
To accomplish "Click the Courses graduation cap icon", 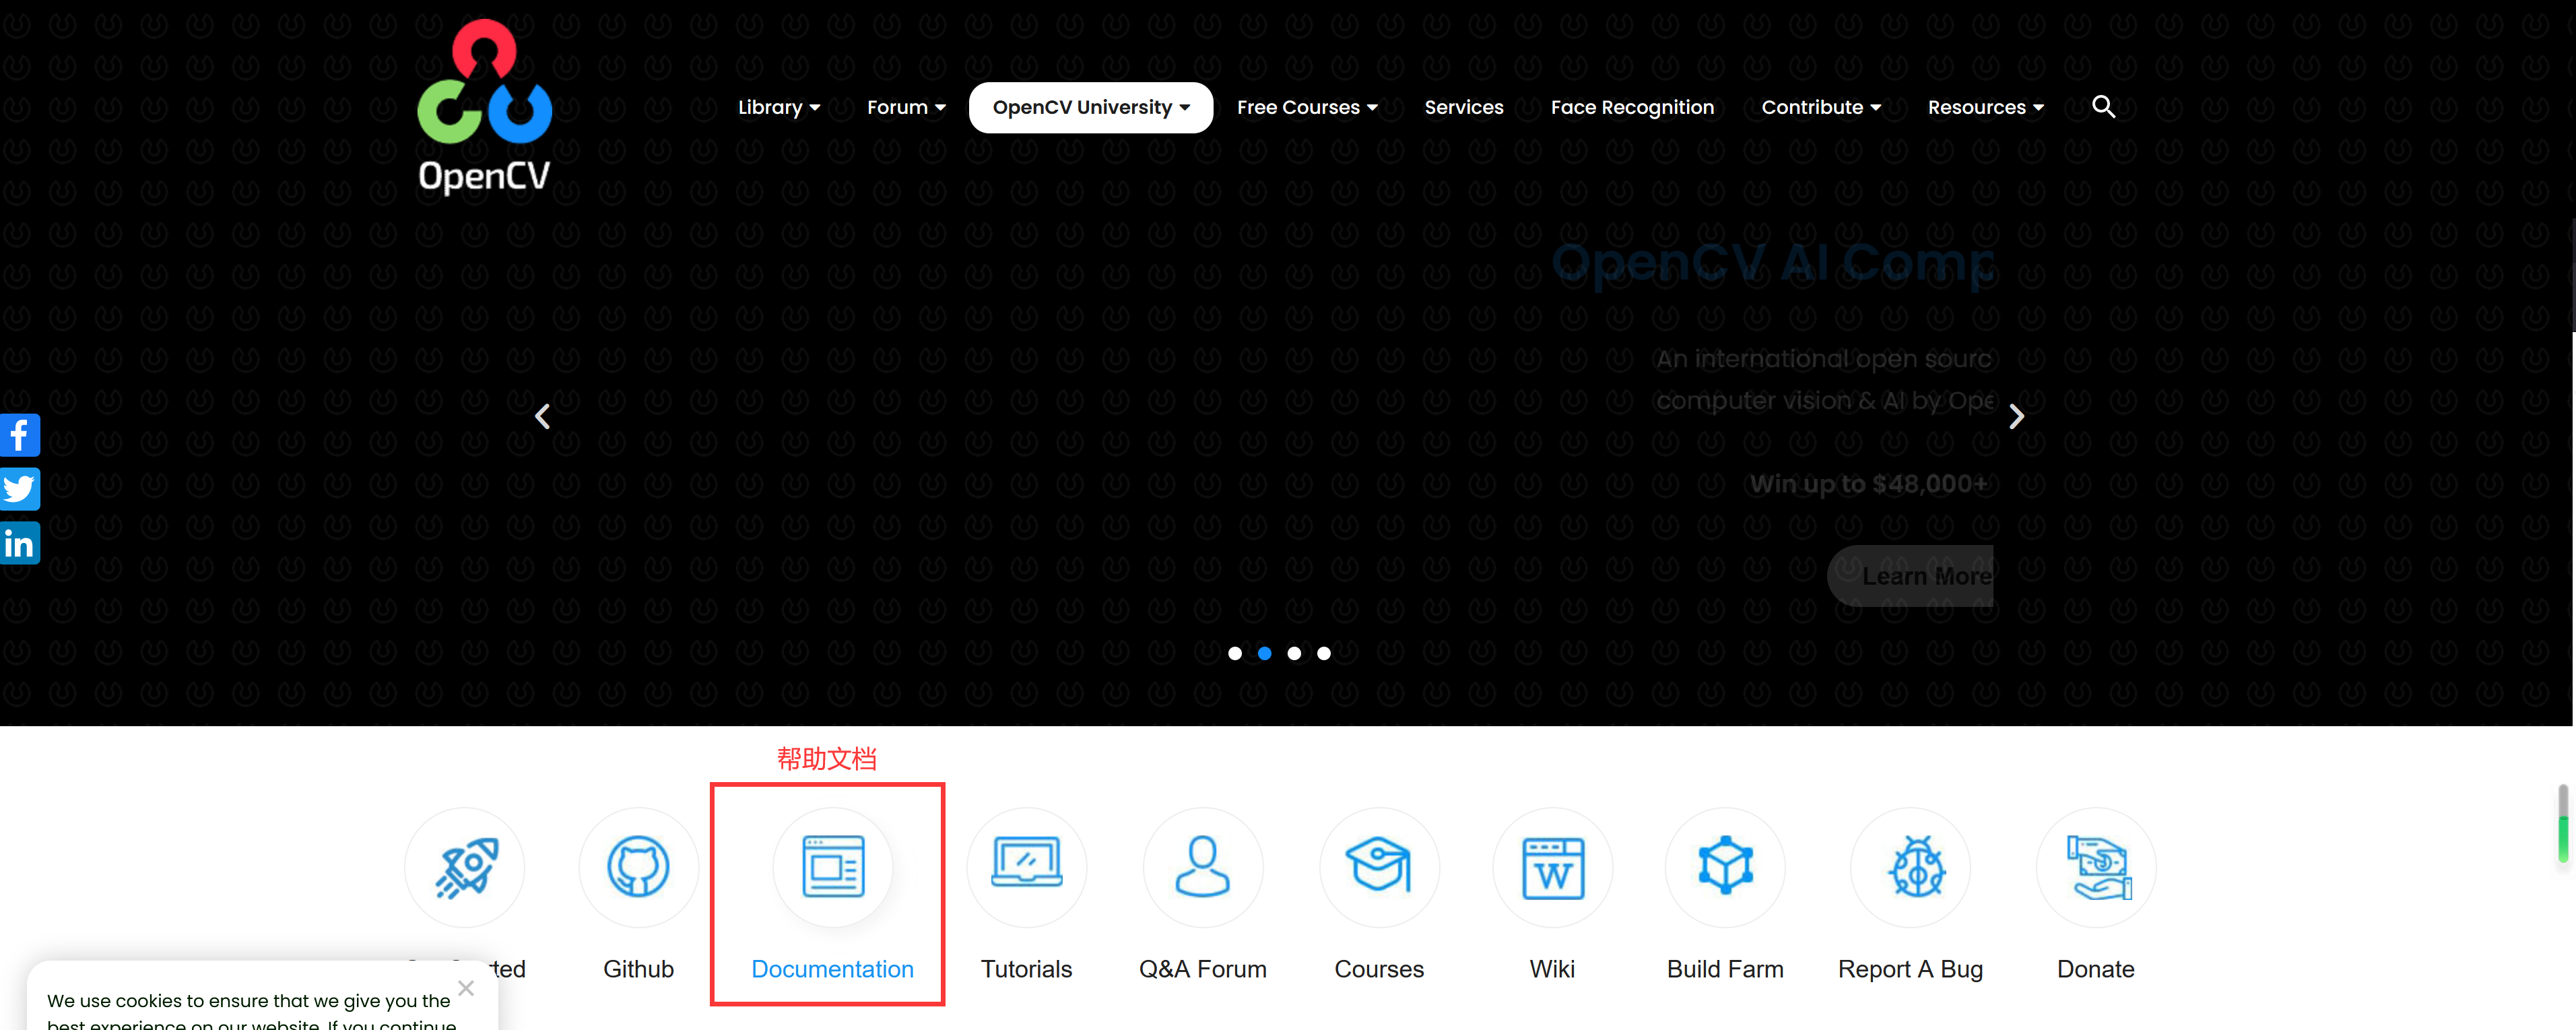I will (x=1379, y=867).
